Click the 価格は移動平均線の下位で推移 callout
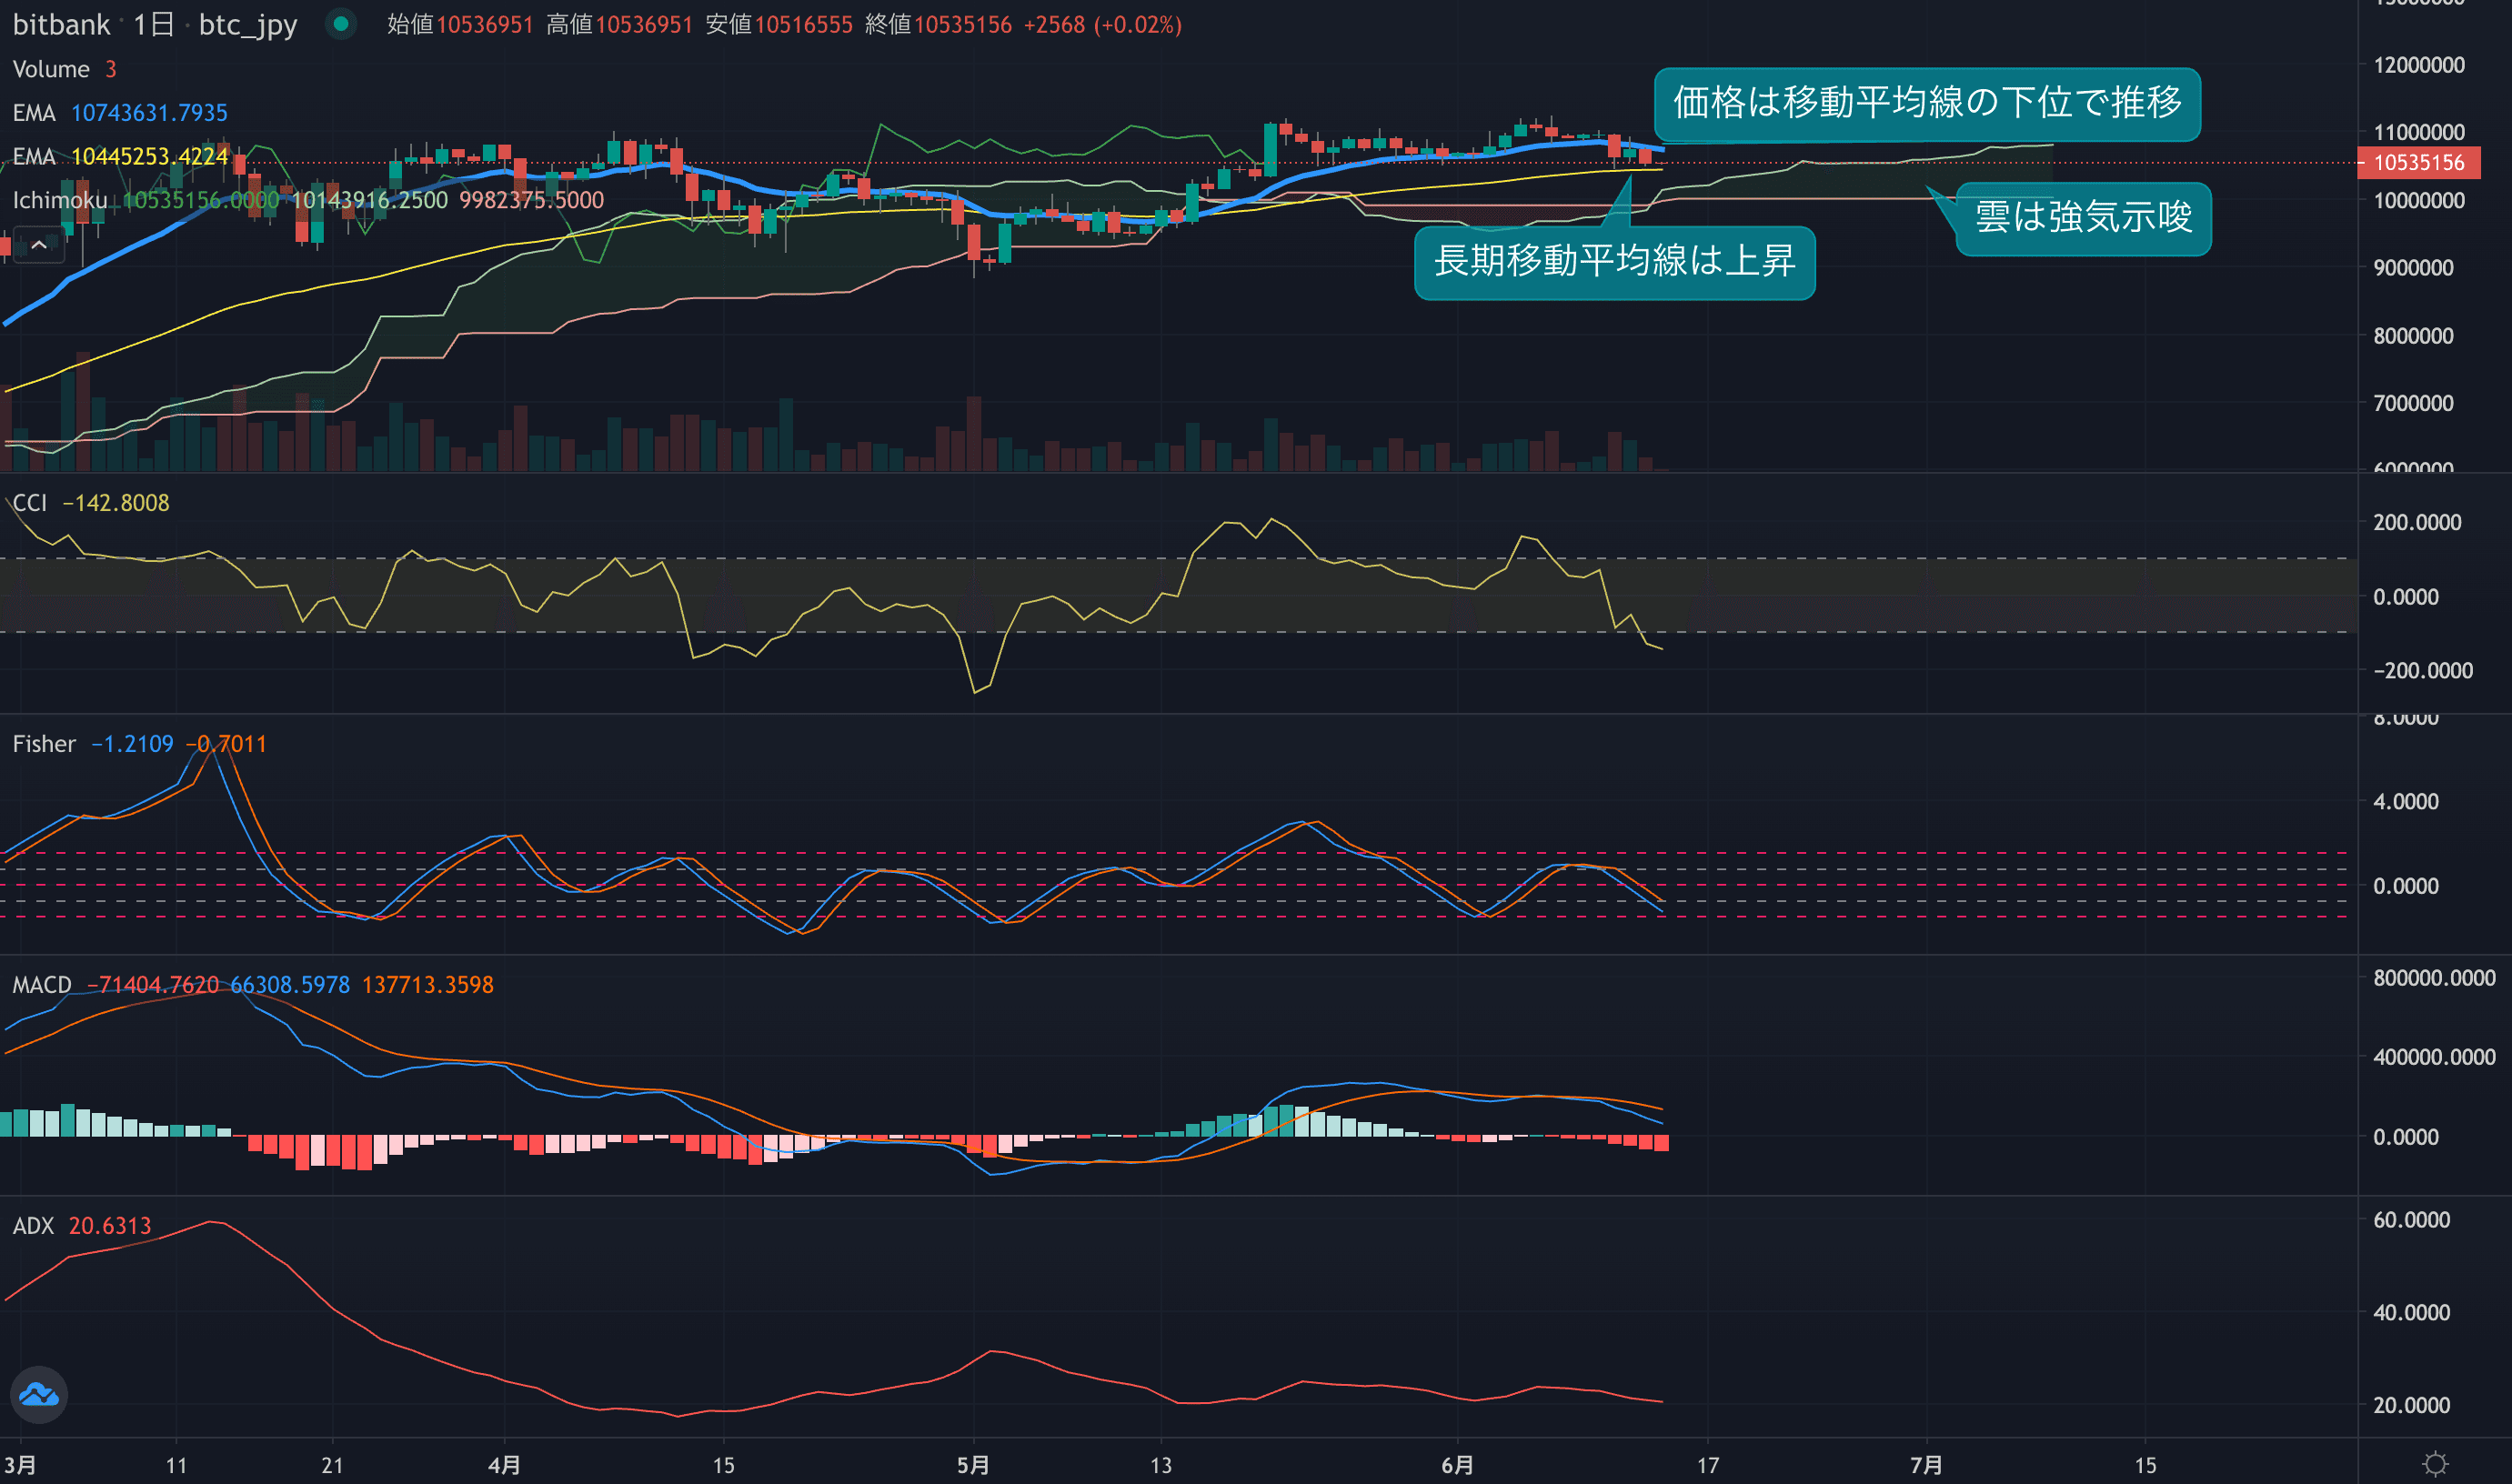The width and height of the screenshot is (2512, 1484). point(1926,103)
